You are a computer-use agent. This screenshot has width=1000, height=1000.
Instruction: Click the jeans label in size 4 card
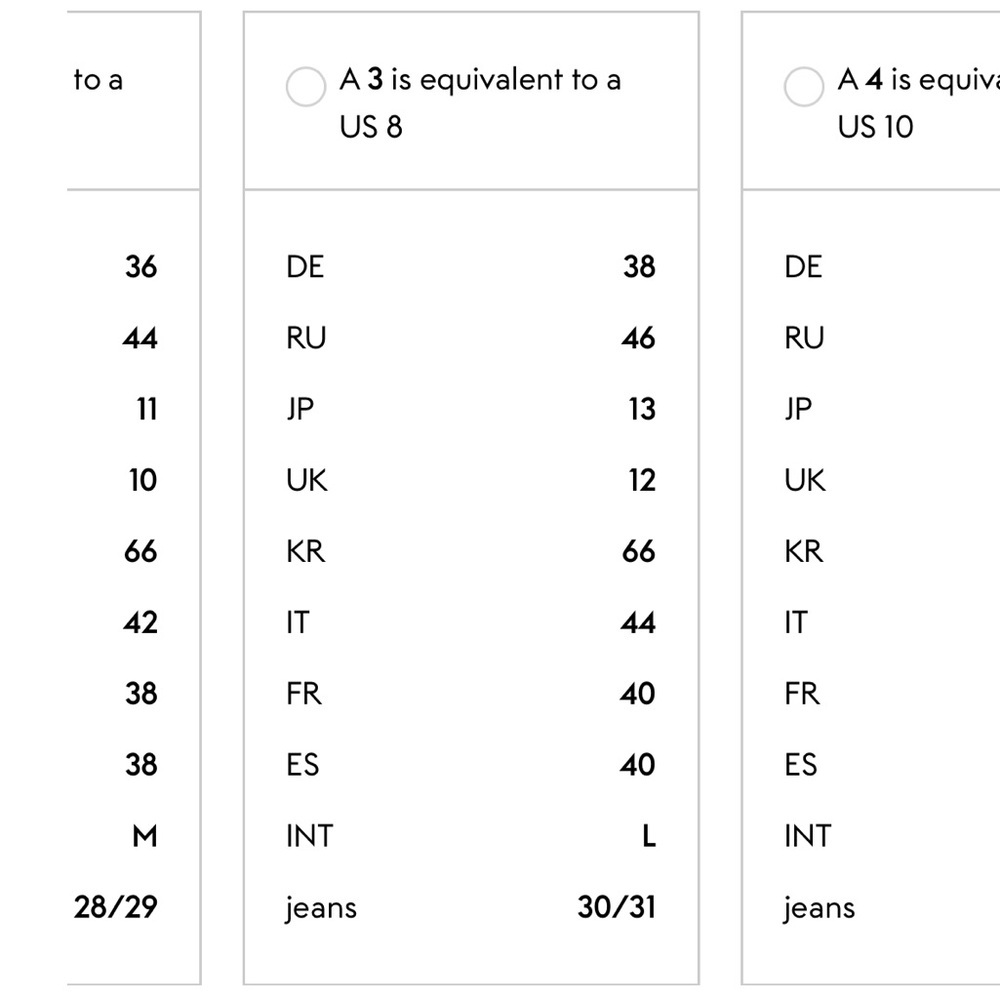click(820, 908)
